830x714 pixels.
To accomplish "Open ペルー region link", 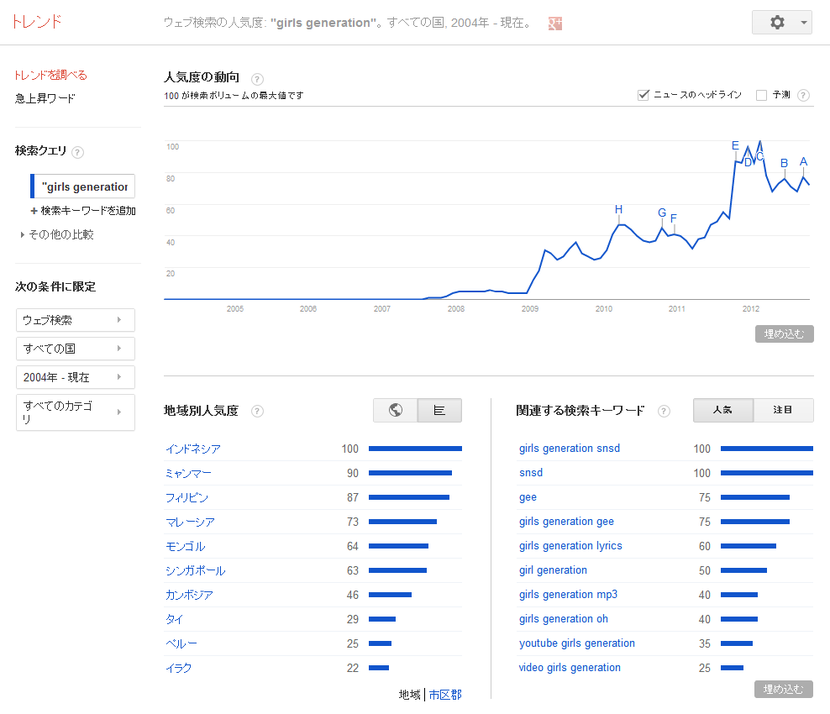I will click(x=181, y=644).
